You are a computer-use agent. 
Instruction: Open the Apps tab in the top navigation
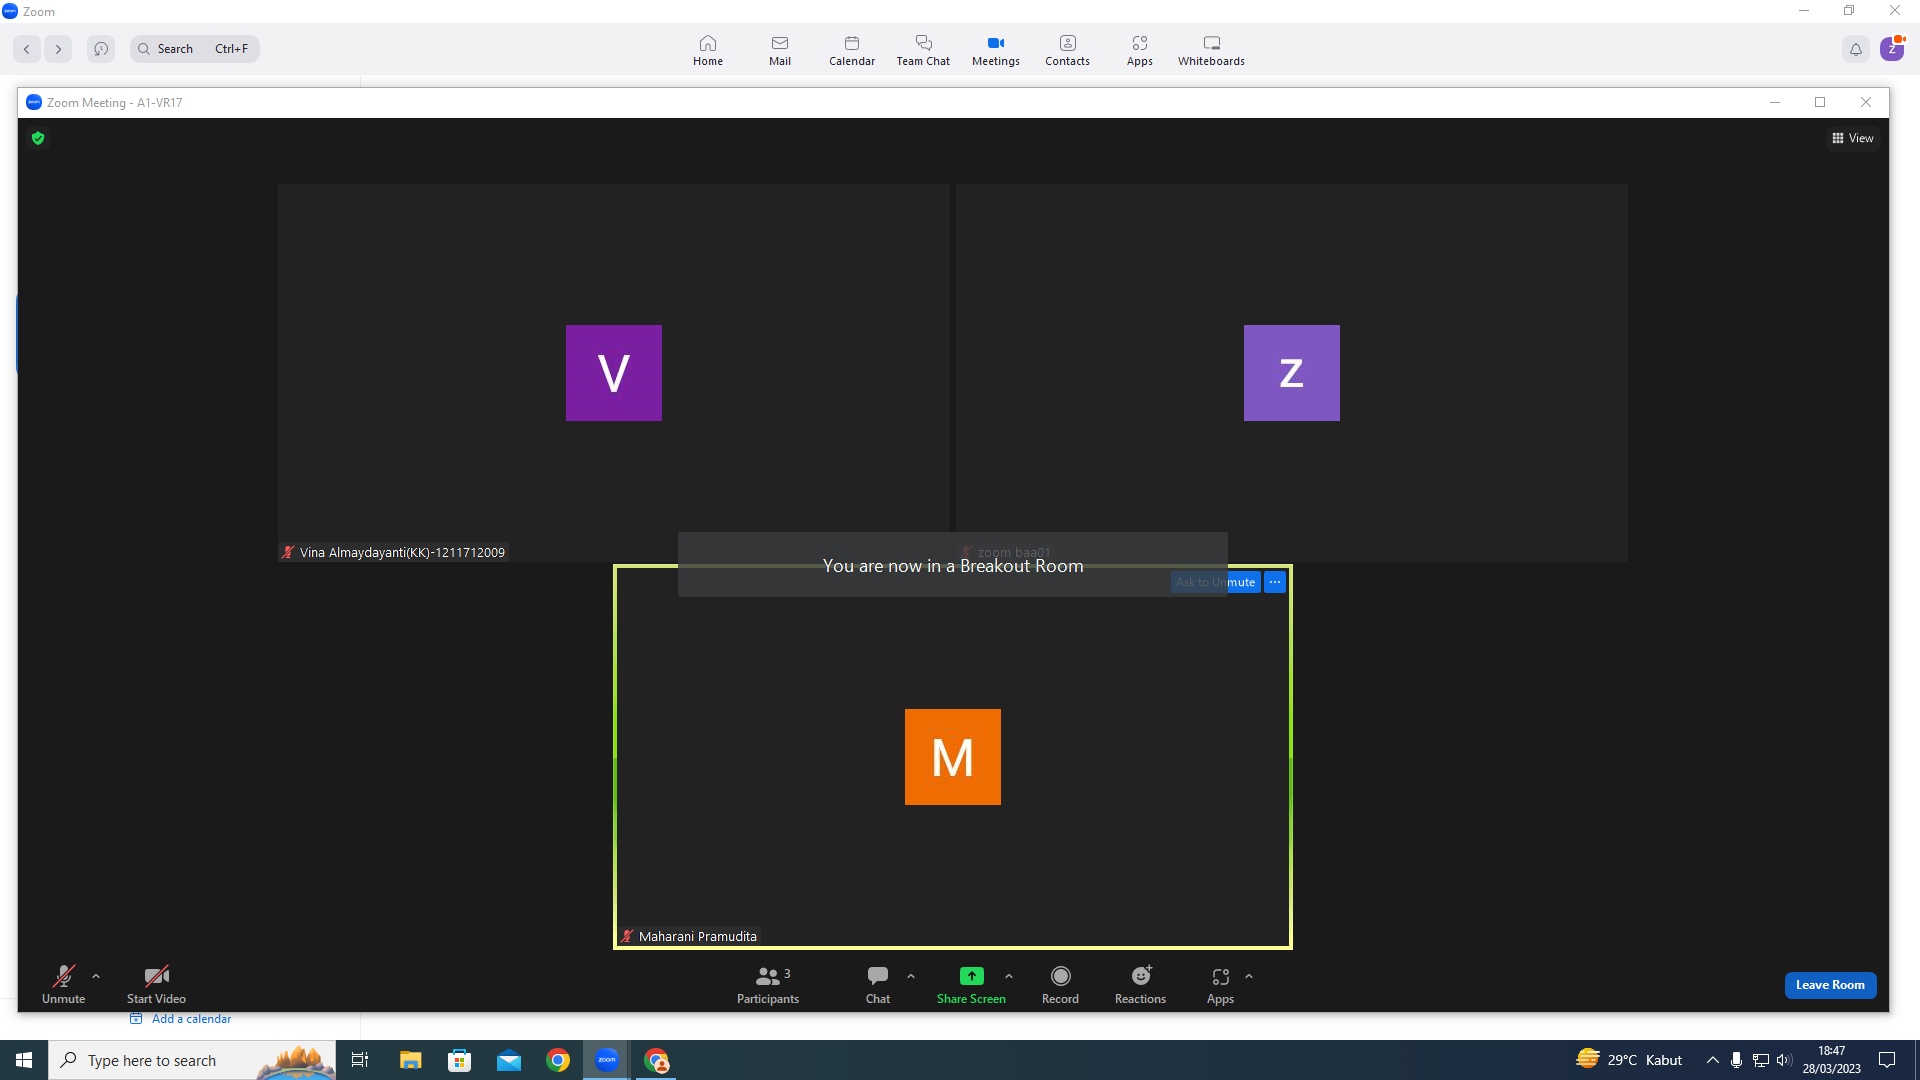click(1140, 50)
